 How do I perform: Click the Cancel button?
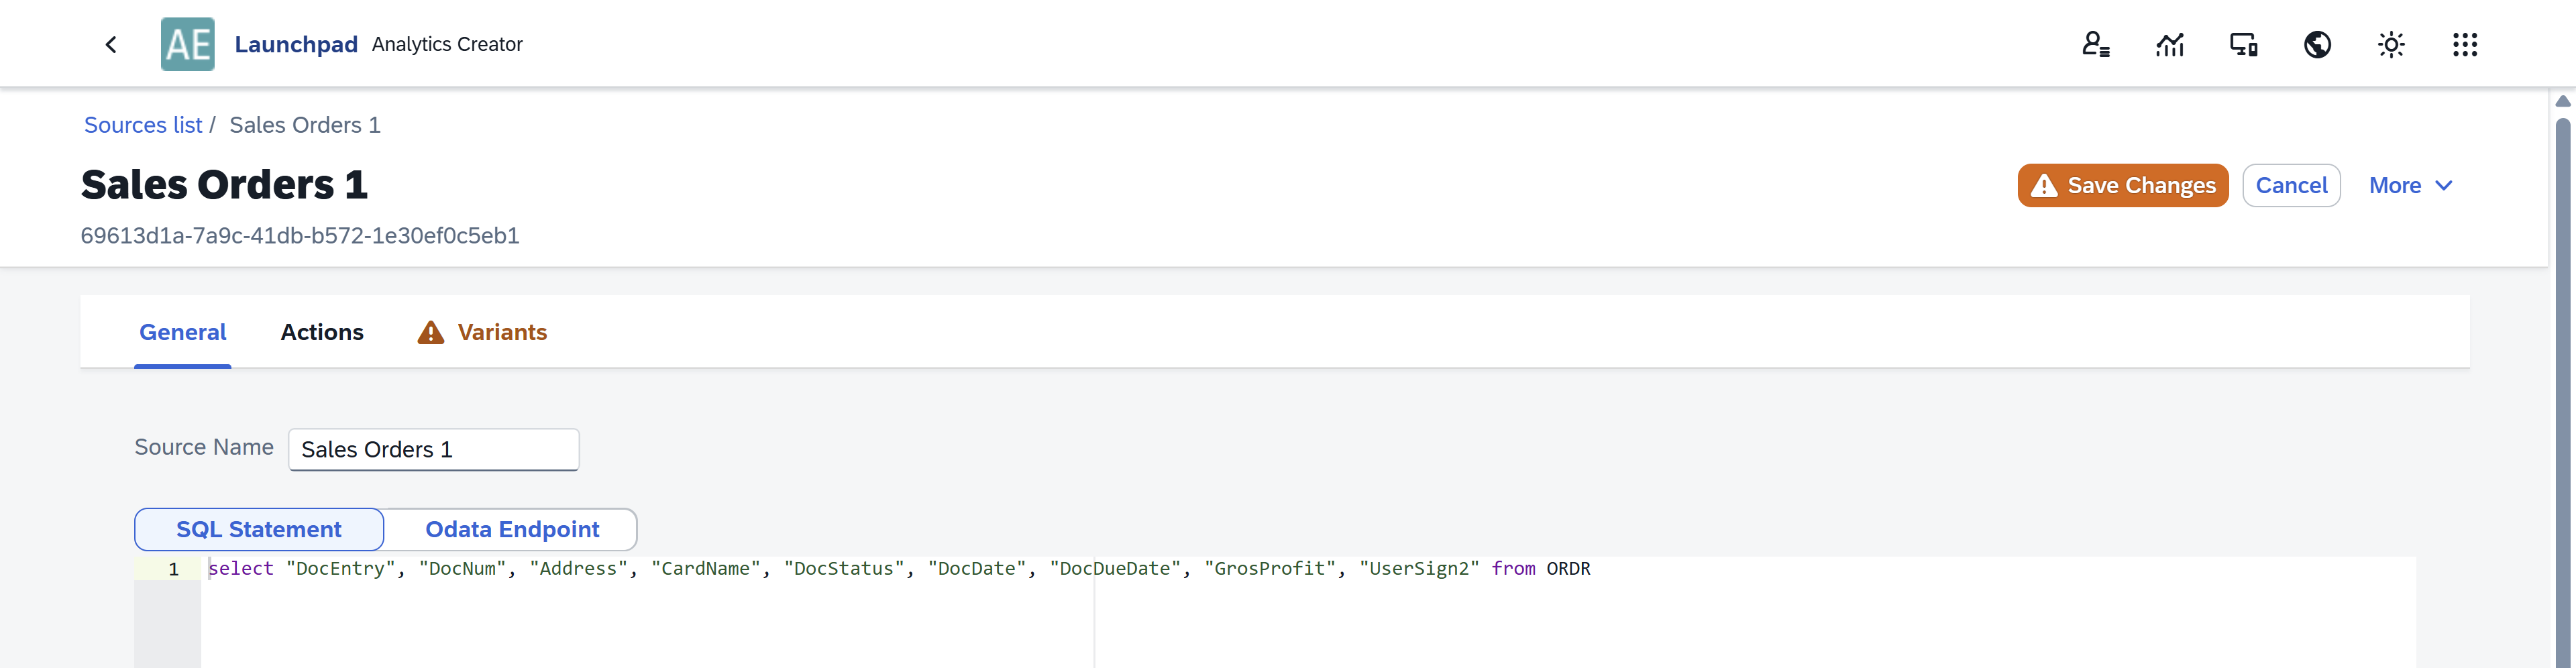[x=2290, y=185]
